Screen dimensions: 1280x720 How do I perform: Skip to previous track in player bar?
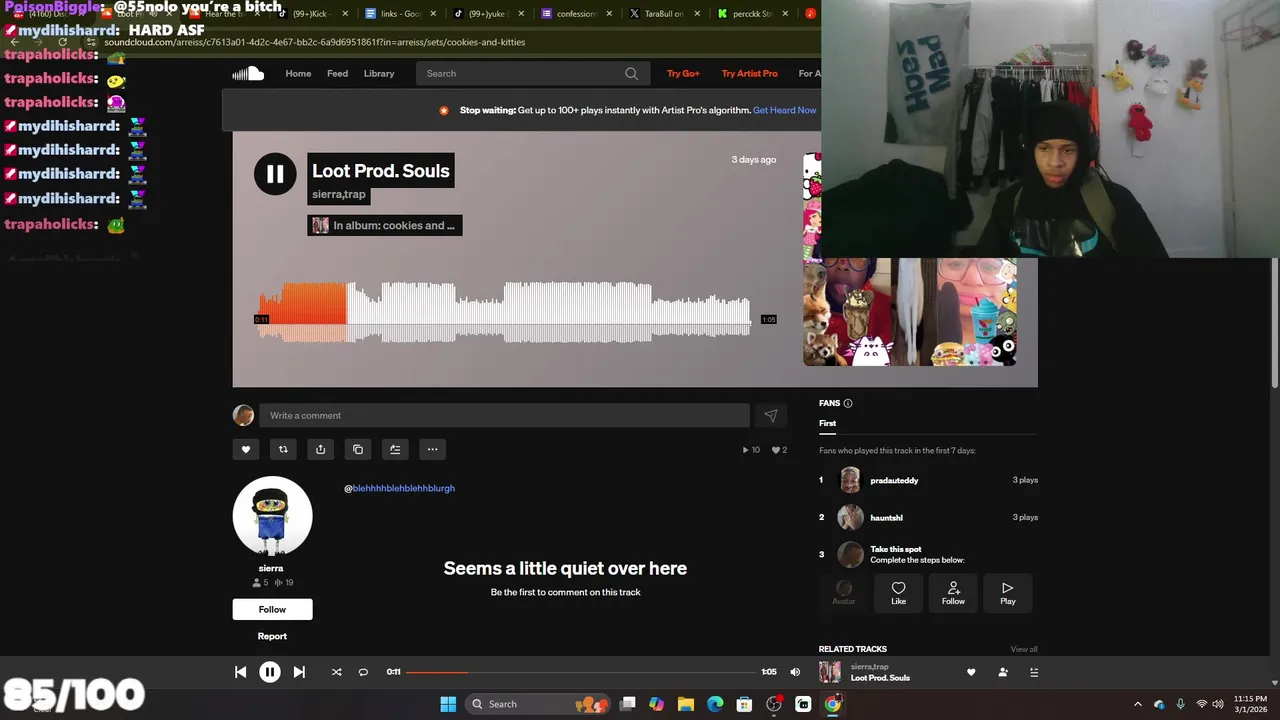pyautogui.click(x=240, y=672)
